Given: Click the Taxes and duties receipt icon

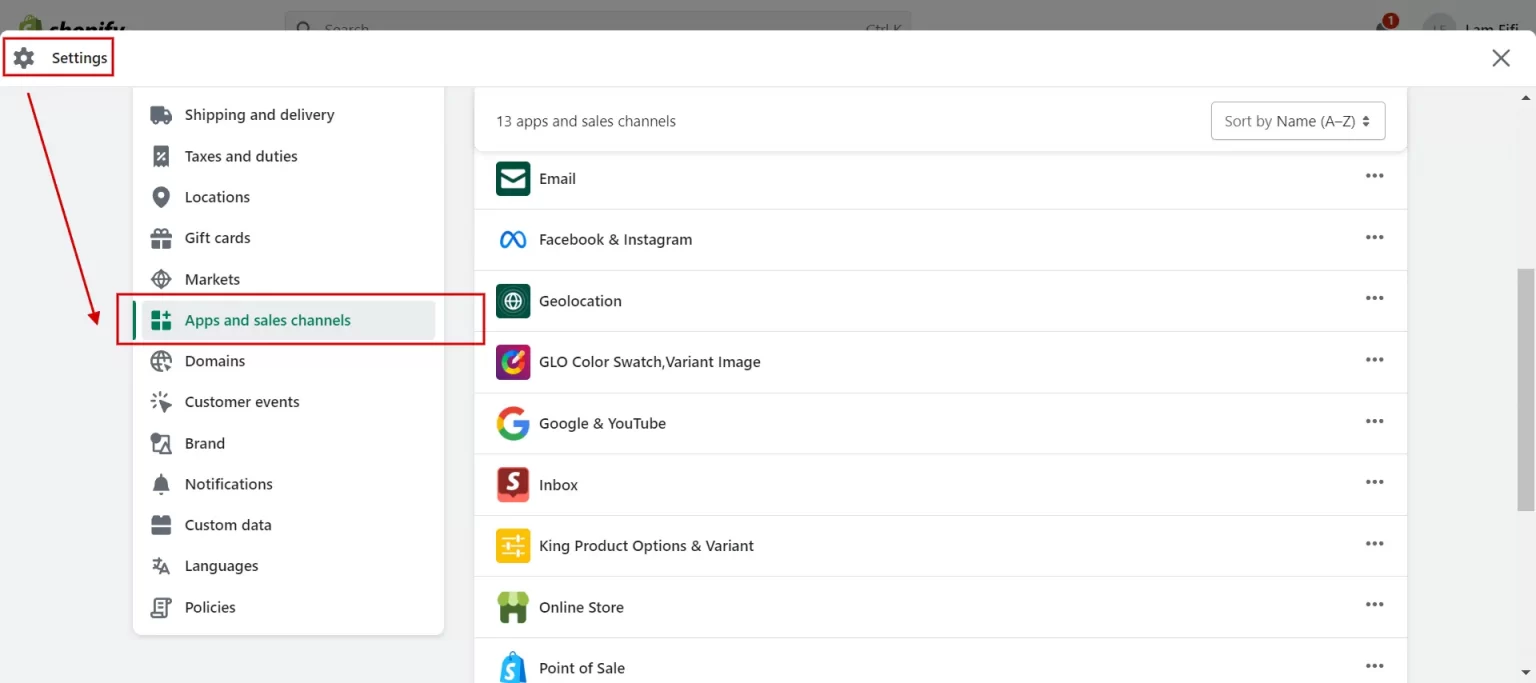Looking at the screenshot, I should pos(161,156).
